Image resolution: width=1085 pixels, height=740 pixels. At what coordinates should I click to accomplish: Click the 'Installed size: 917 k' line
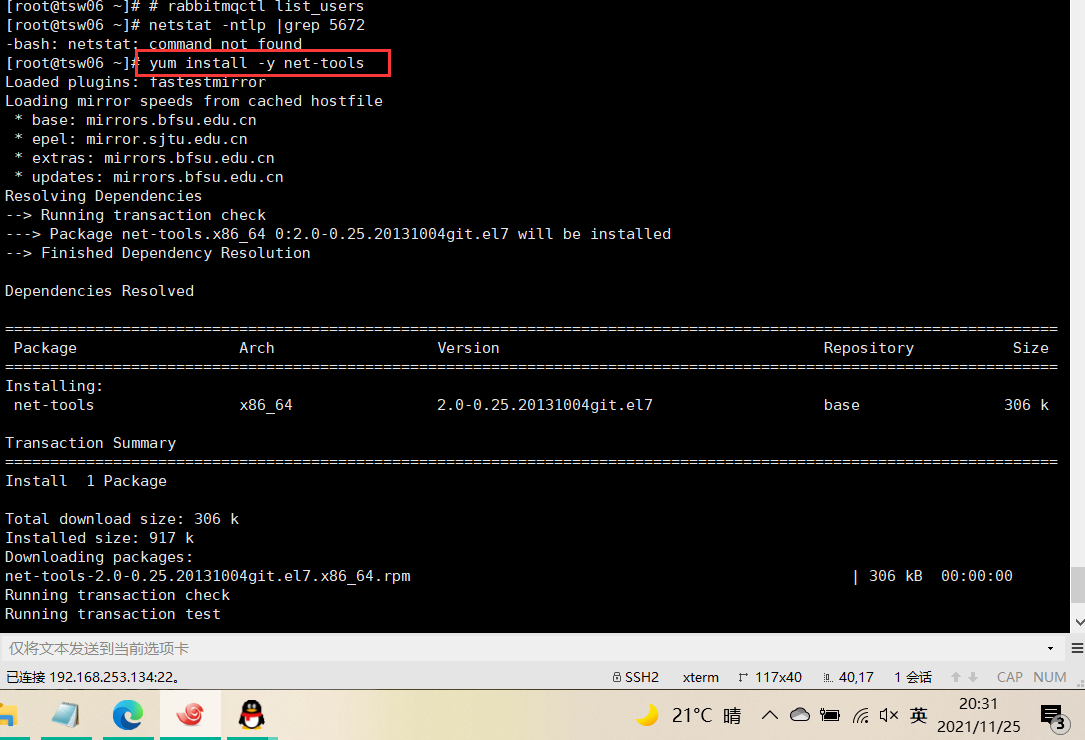(x=99, y=538)
